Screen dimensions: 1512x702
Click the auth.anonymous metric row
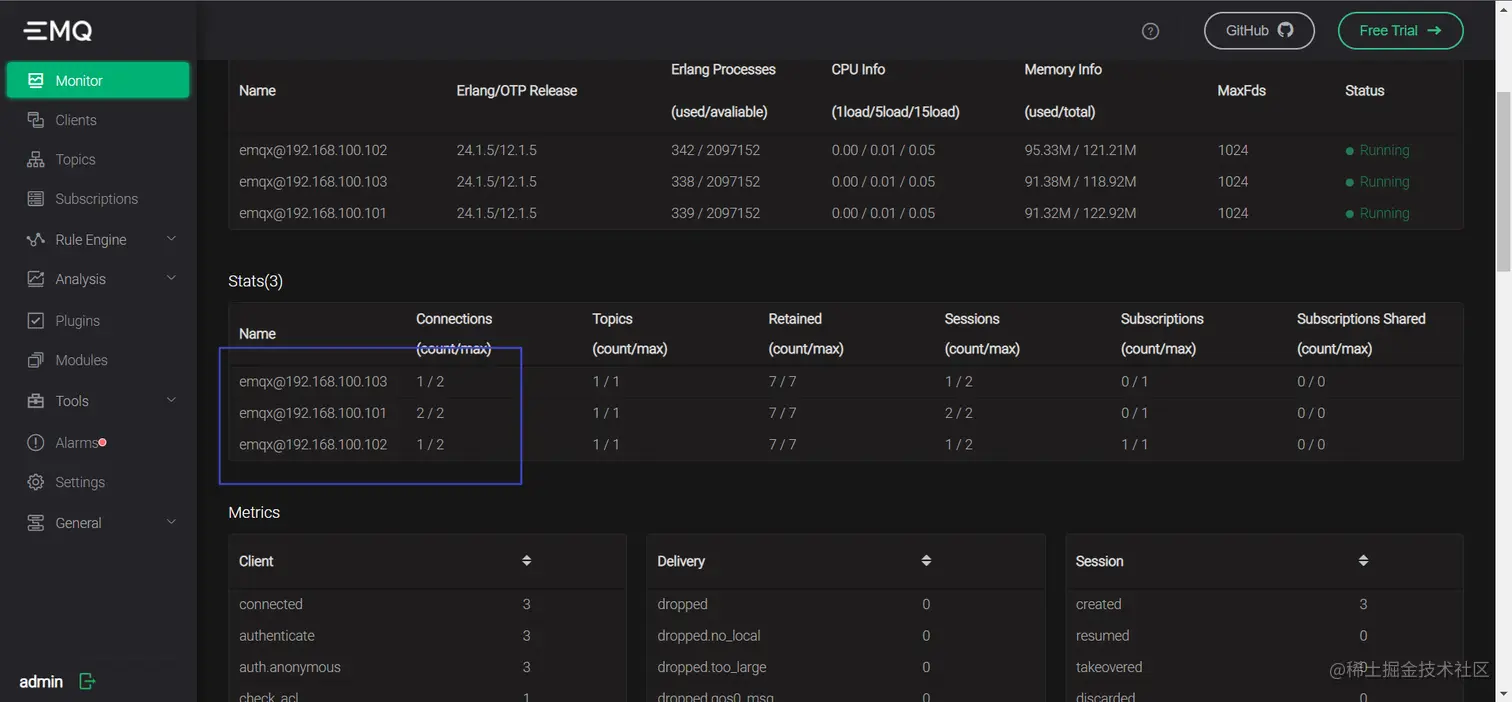427,667
